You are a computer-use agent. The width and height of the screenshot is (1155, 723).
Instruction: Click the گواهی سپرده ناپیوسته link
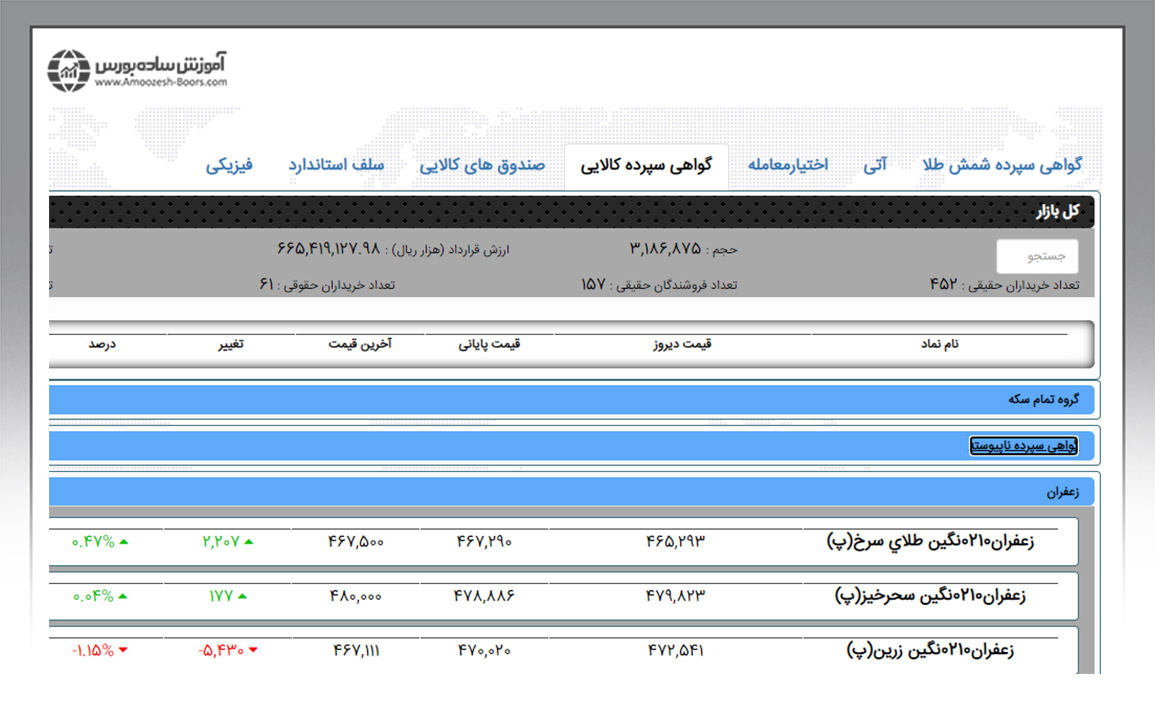pyautogui.click(x=1023, y=446)
